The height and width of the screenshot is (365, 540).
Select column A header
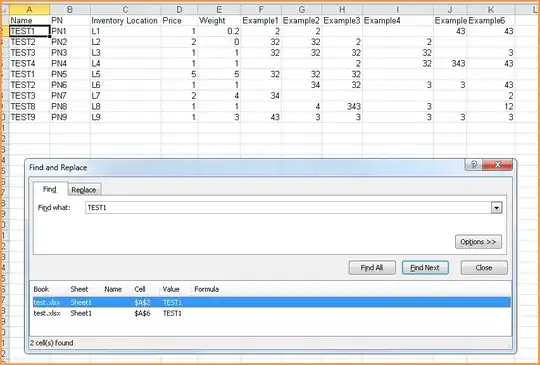[29, 10]
